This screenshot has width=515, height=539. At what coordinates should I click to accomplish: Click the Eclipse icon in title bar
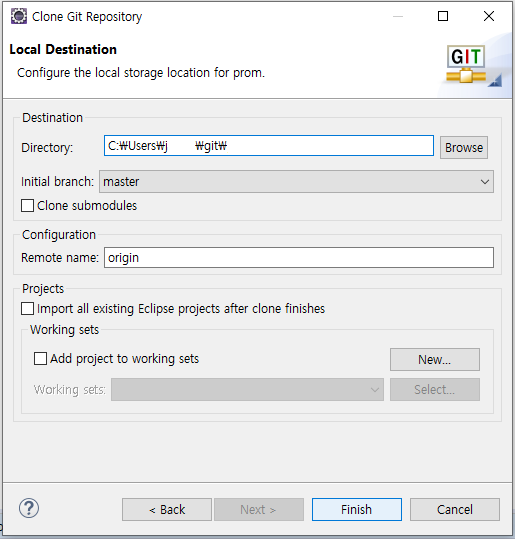tap(19, 16)
